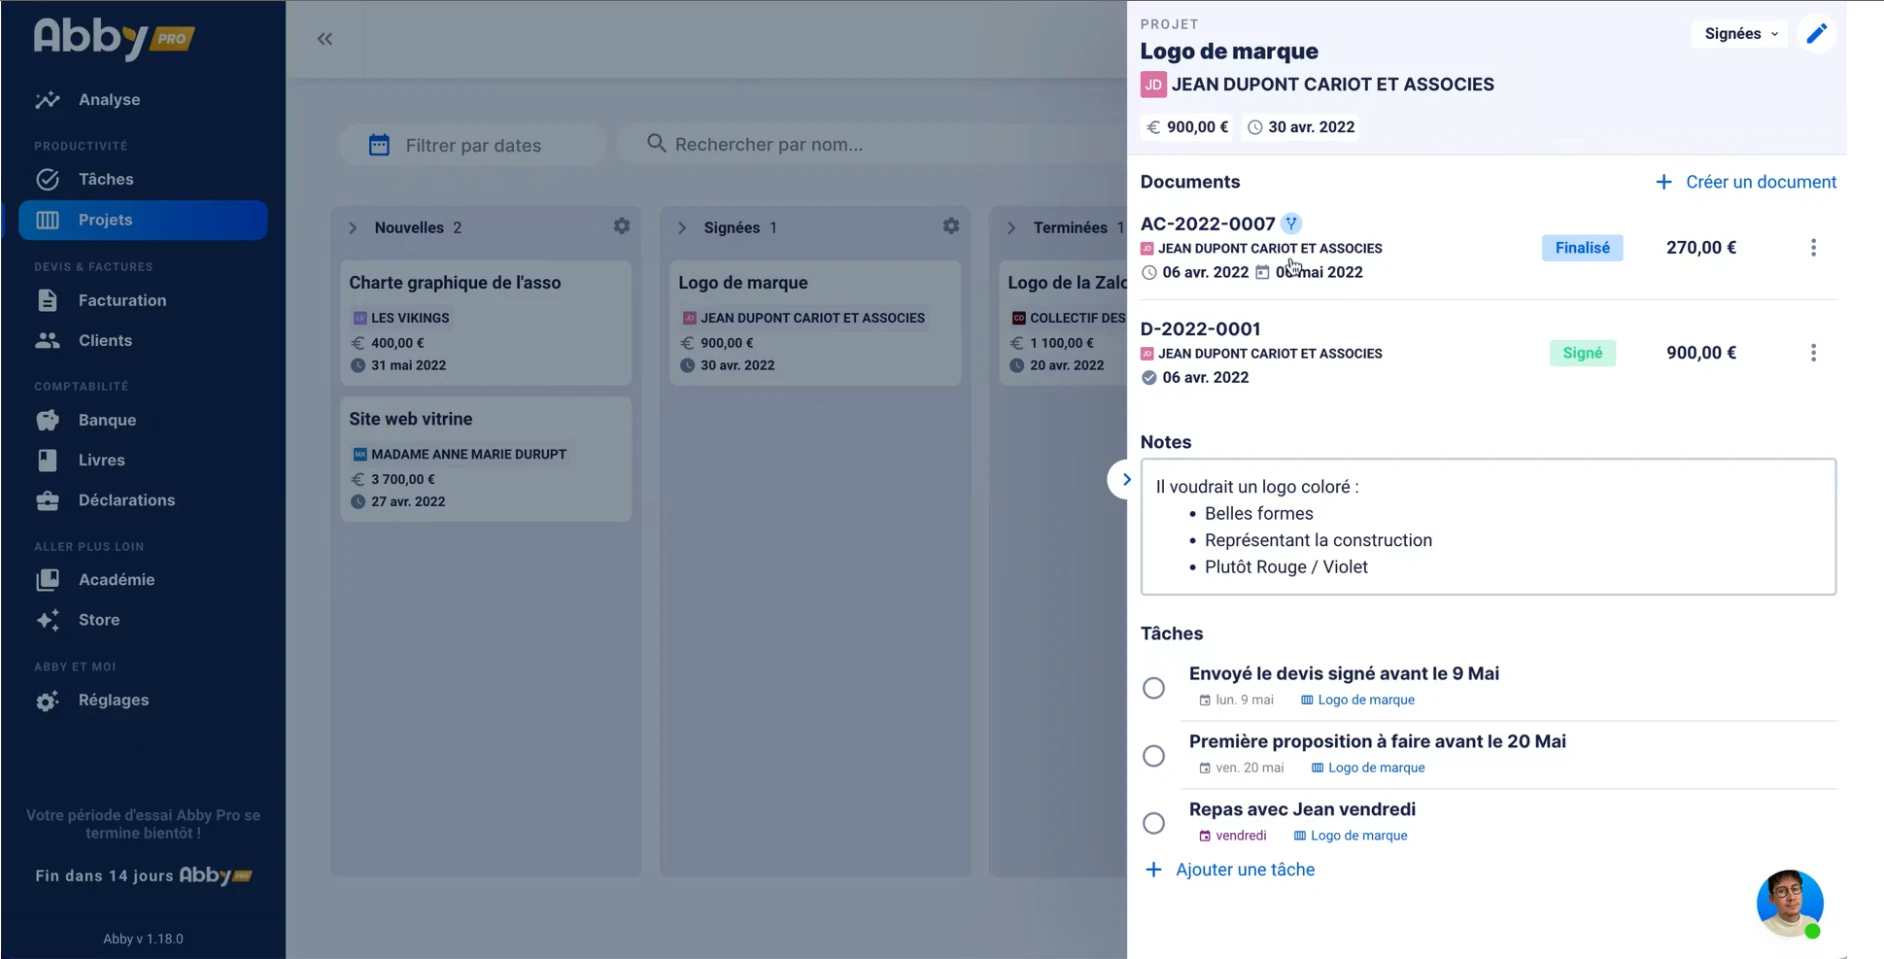
Task: Mark 'Première proposition à faire' task complete
Action: point(1154,756)
